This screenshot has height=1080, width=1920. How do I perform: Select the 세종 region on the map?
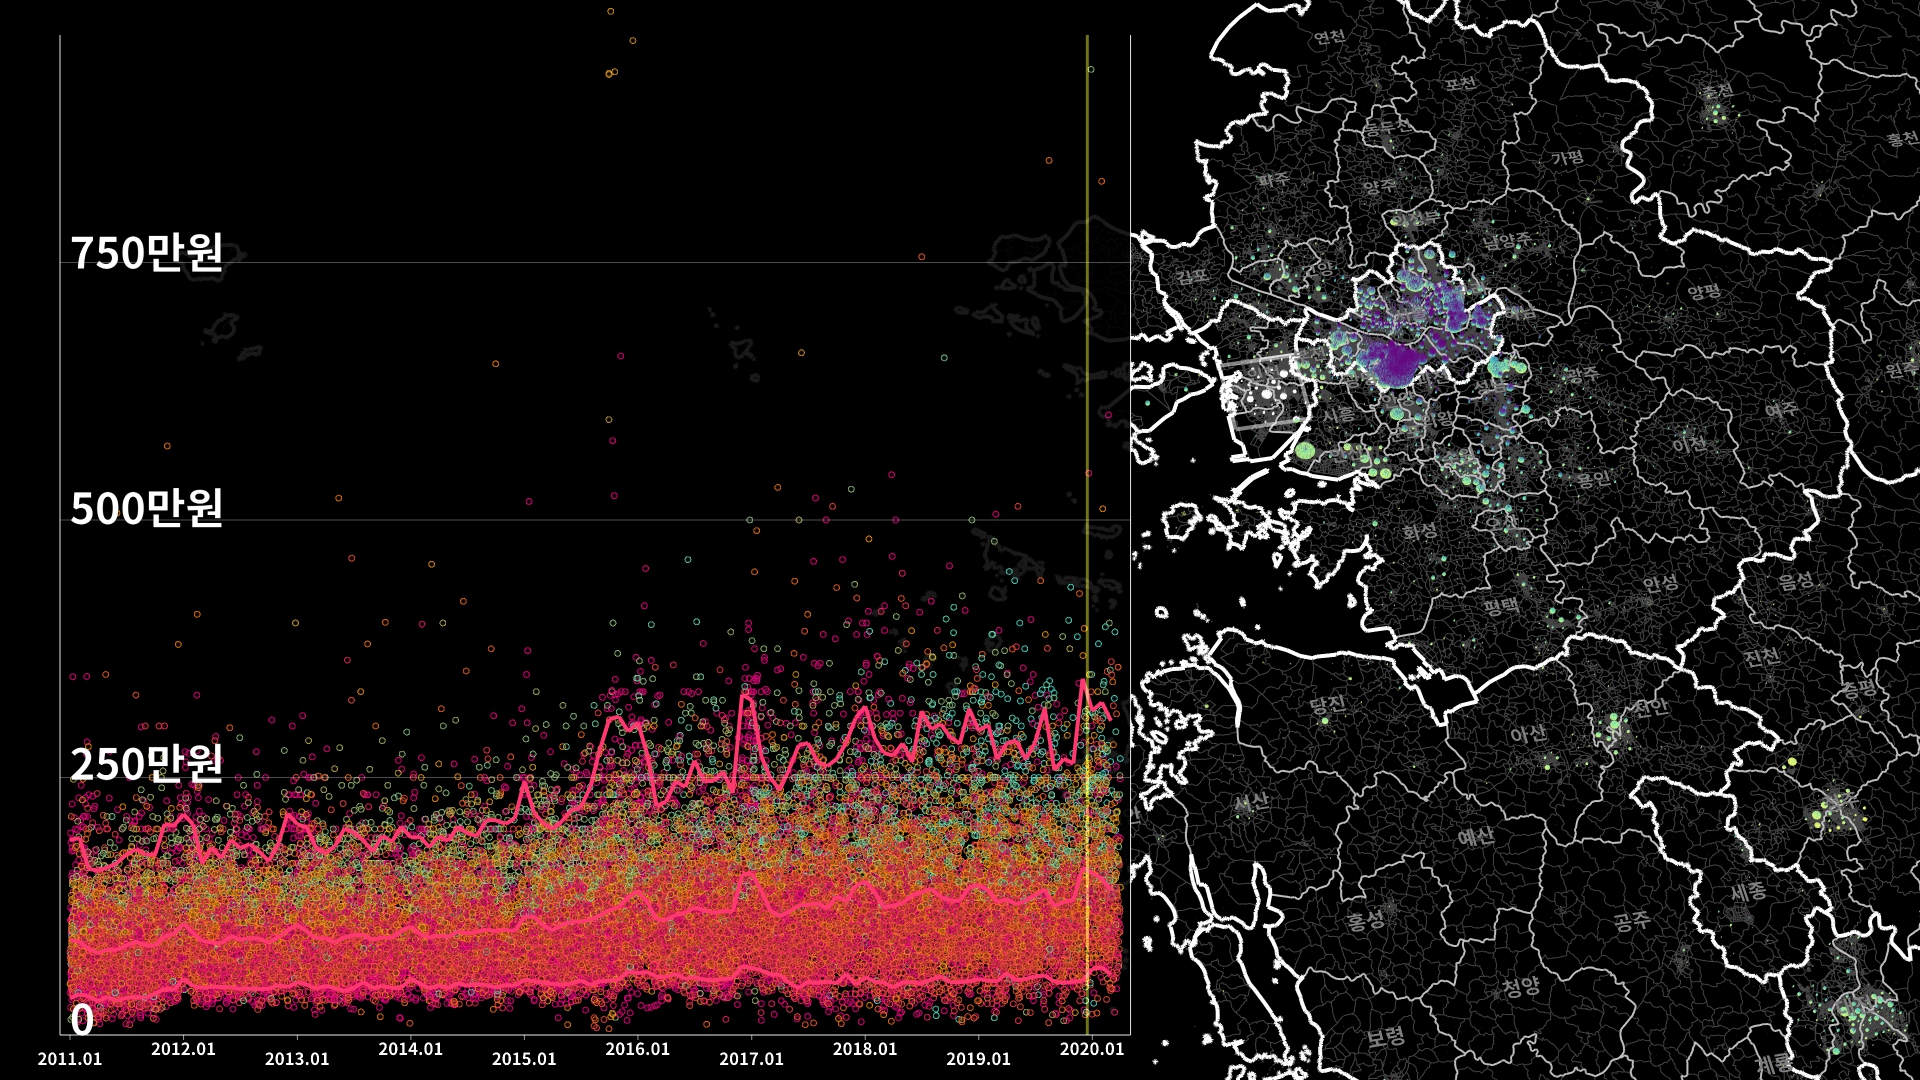(1749, 890)
